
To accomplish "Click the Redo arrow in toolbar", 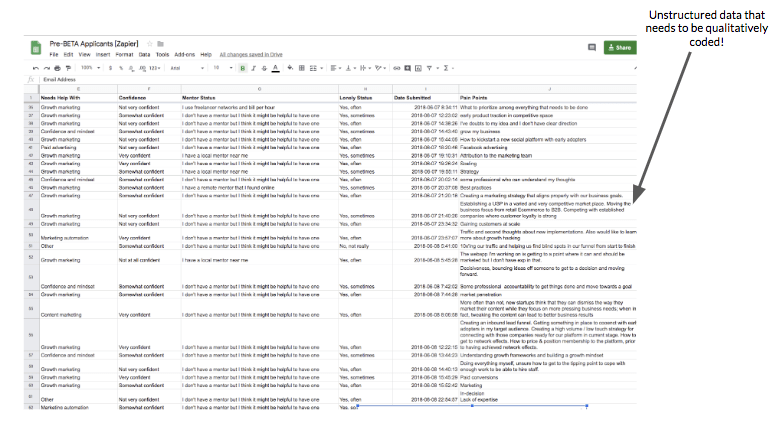I will tap(47, 68).
